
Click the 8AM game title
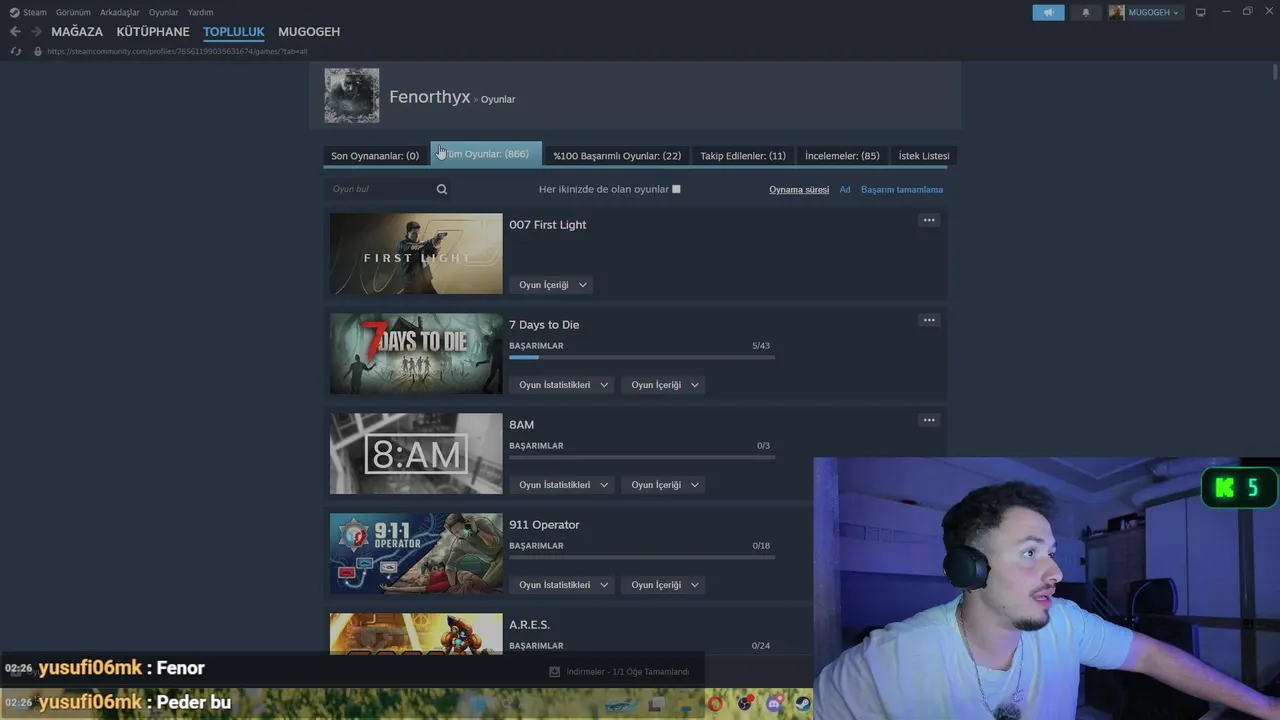pos(522,425)
